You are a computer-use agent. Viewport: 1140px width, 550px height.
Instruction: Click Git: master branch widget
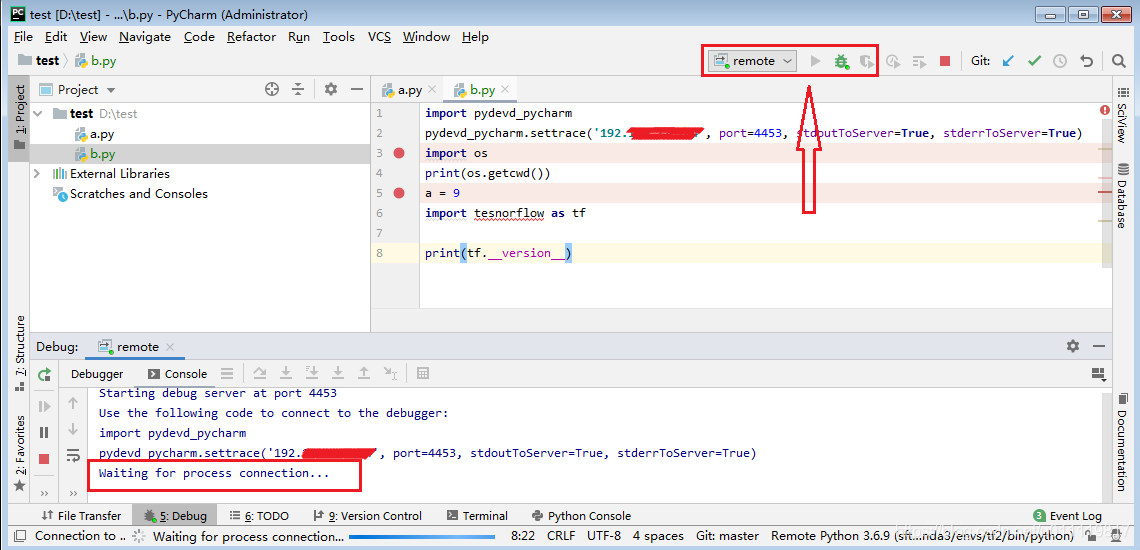pyautogui.click(x=727, y=536)
